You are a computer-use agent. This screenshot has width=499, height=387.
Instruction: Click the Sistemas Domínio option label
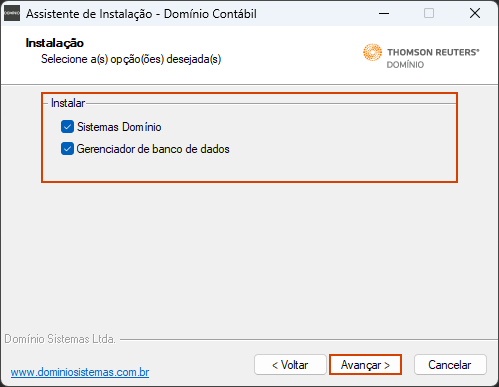[119, 127]
